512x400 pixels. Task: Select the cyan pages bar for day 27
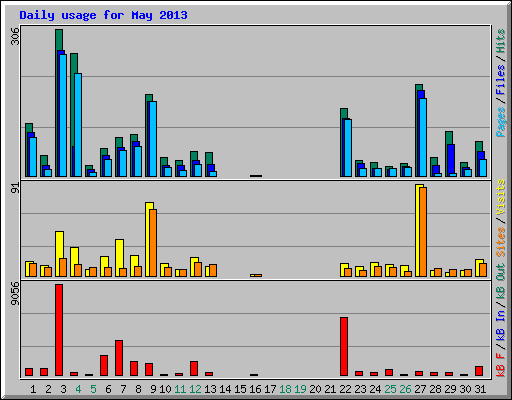[423, 138]
